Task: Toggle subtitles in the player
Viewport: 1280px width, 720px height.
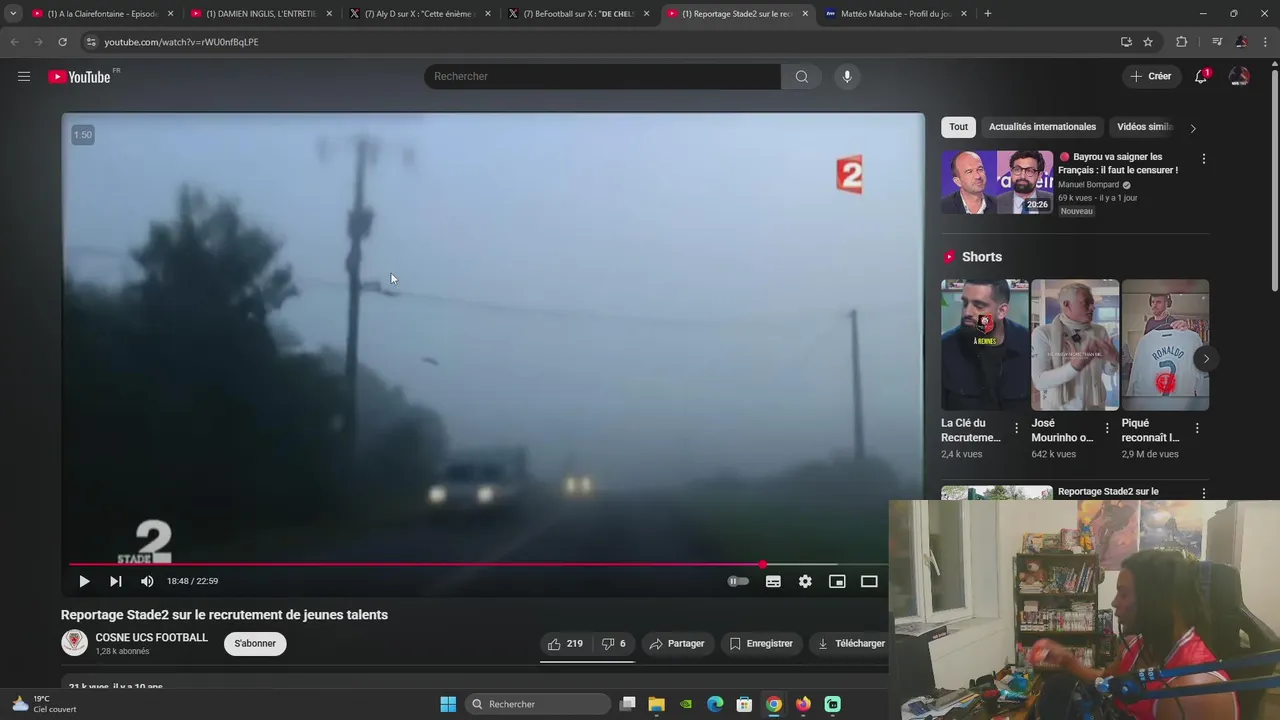Action: tap(773, 581)
